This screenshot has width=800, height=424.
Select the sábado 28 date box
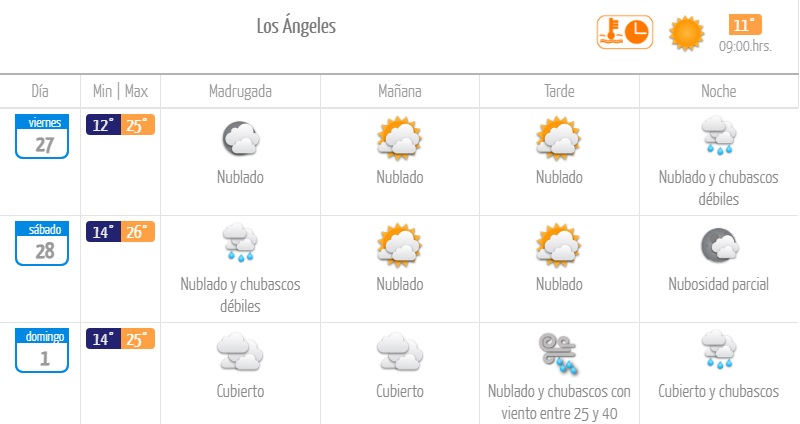tap(41, 243)
